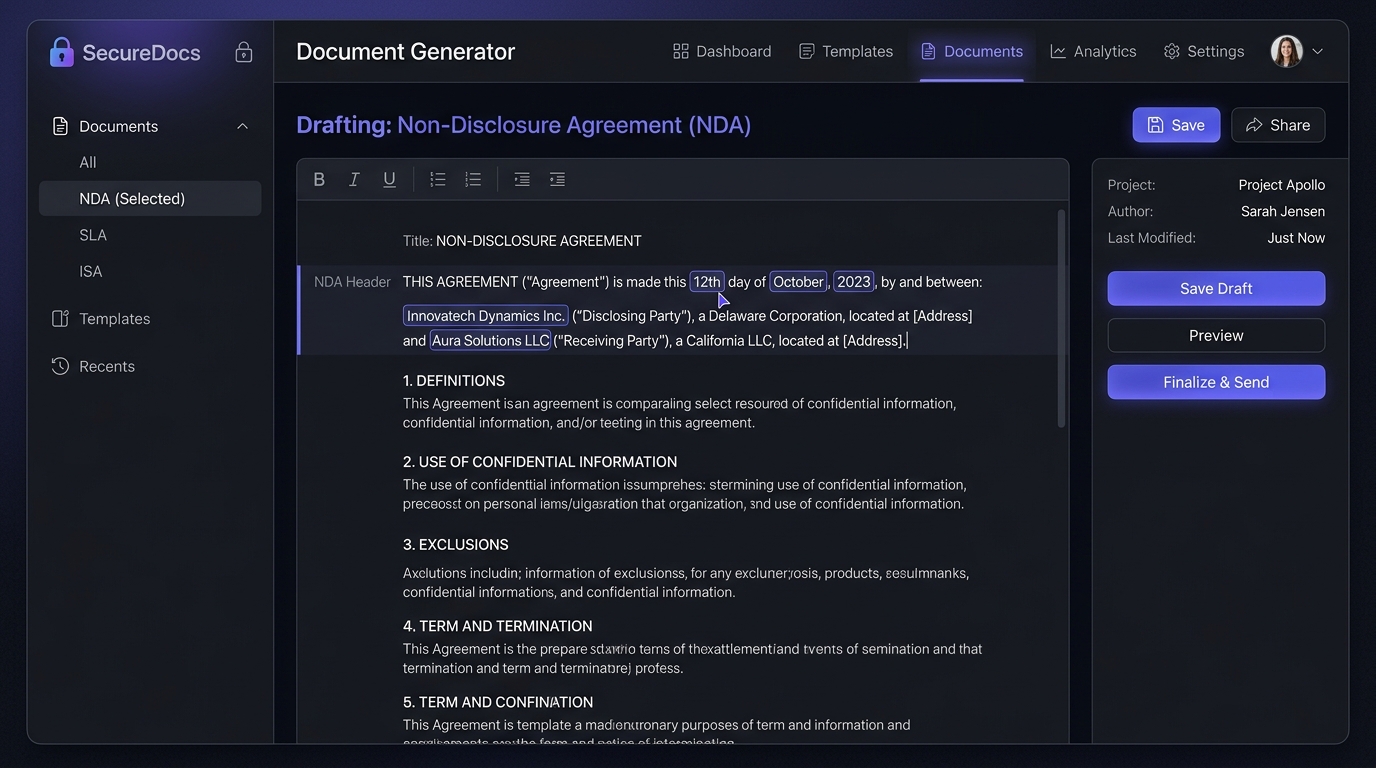This screenshot has height=768, width=1376.
Task: Click the Documents sidebar page icon
Action: click(x=60, y=126)
